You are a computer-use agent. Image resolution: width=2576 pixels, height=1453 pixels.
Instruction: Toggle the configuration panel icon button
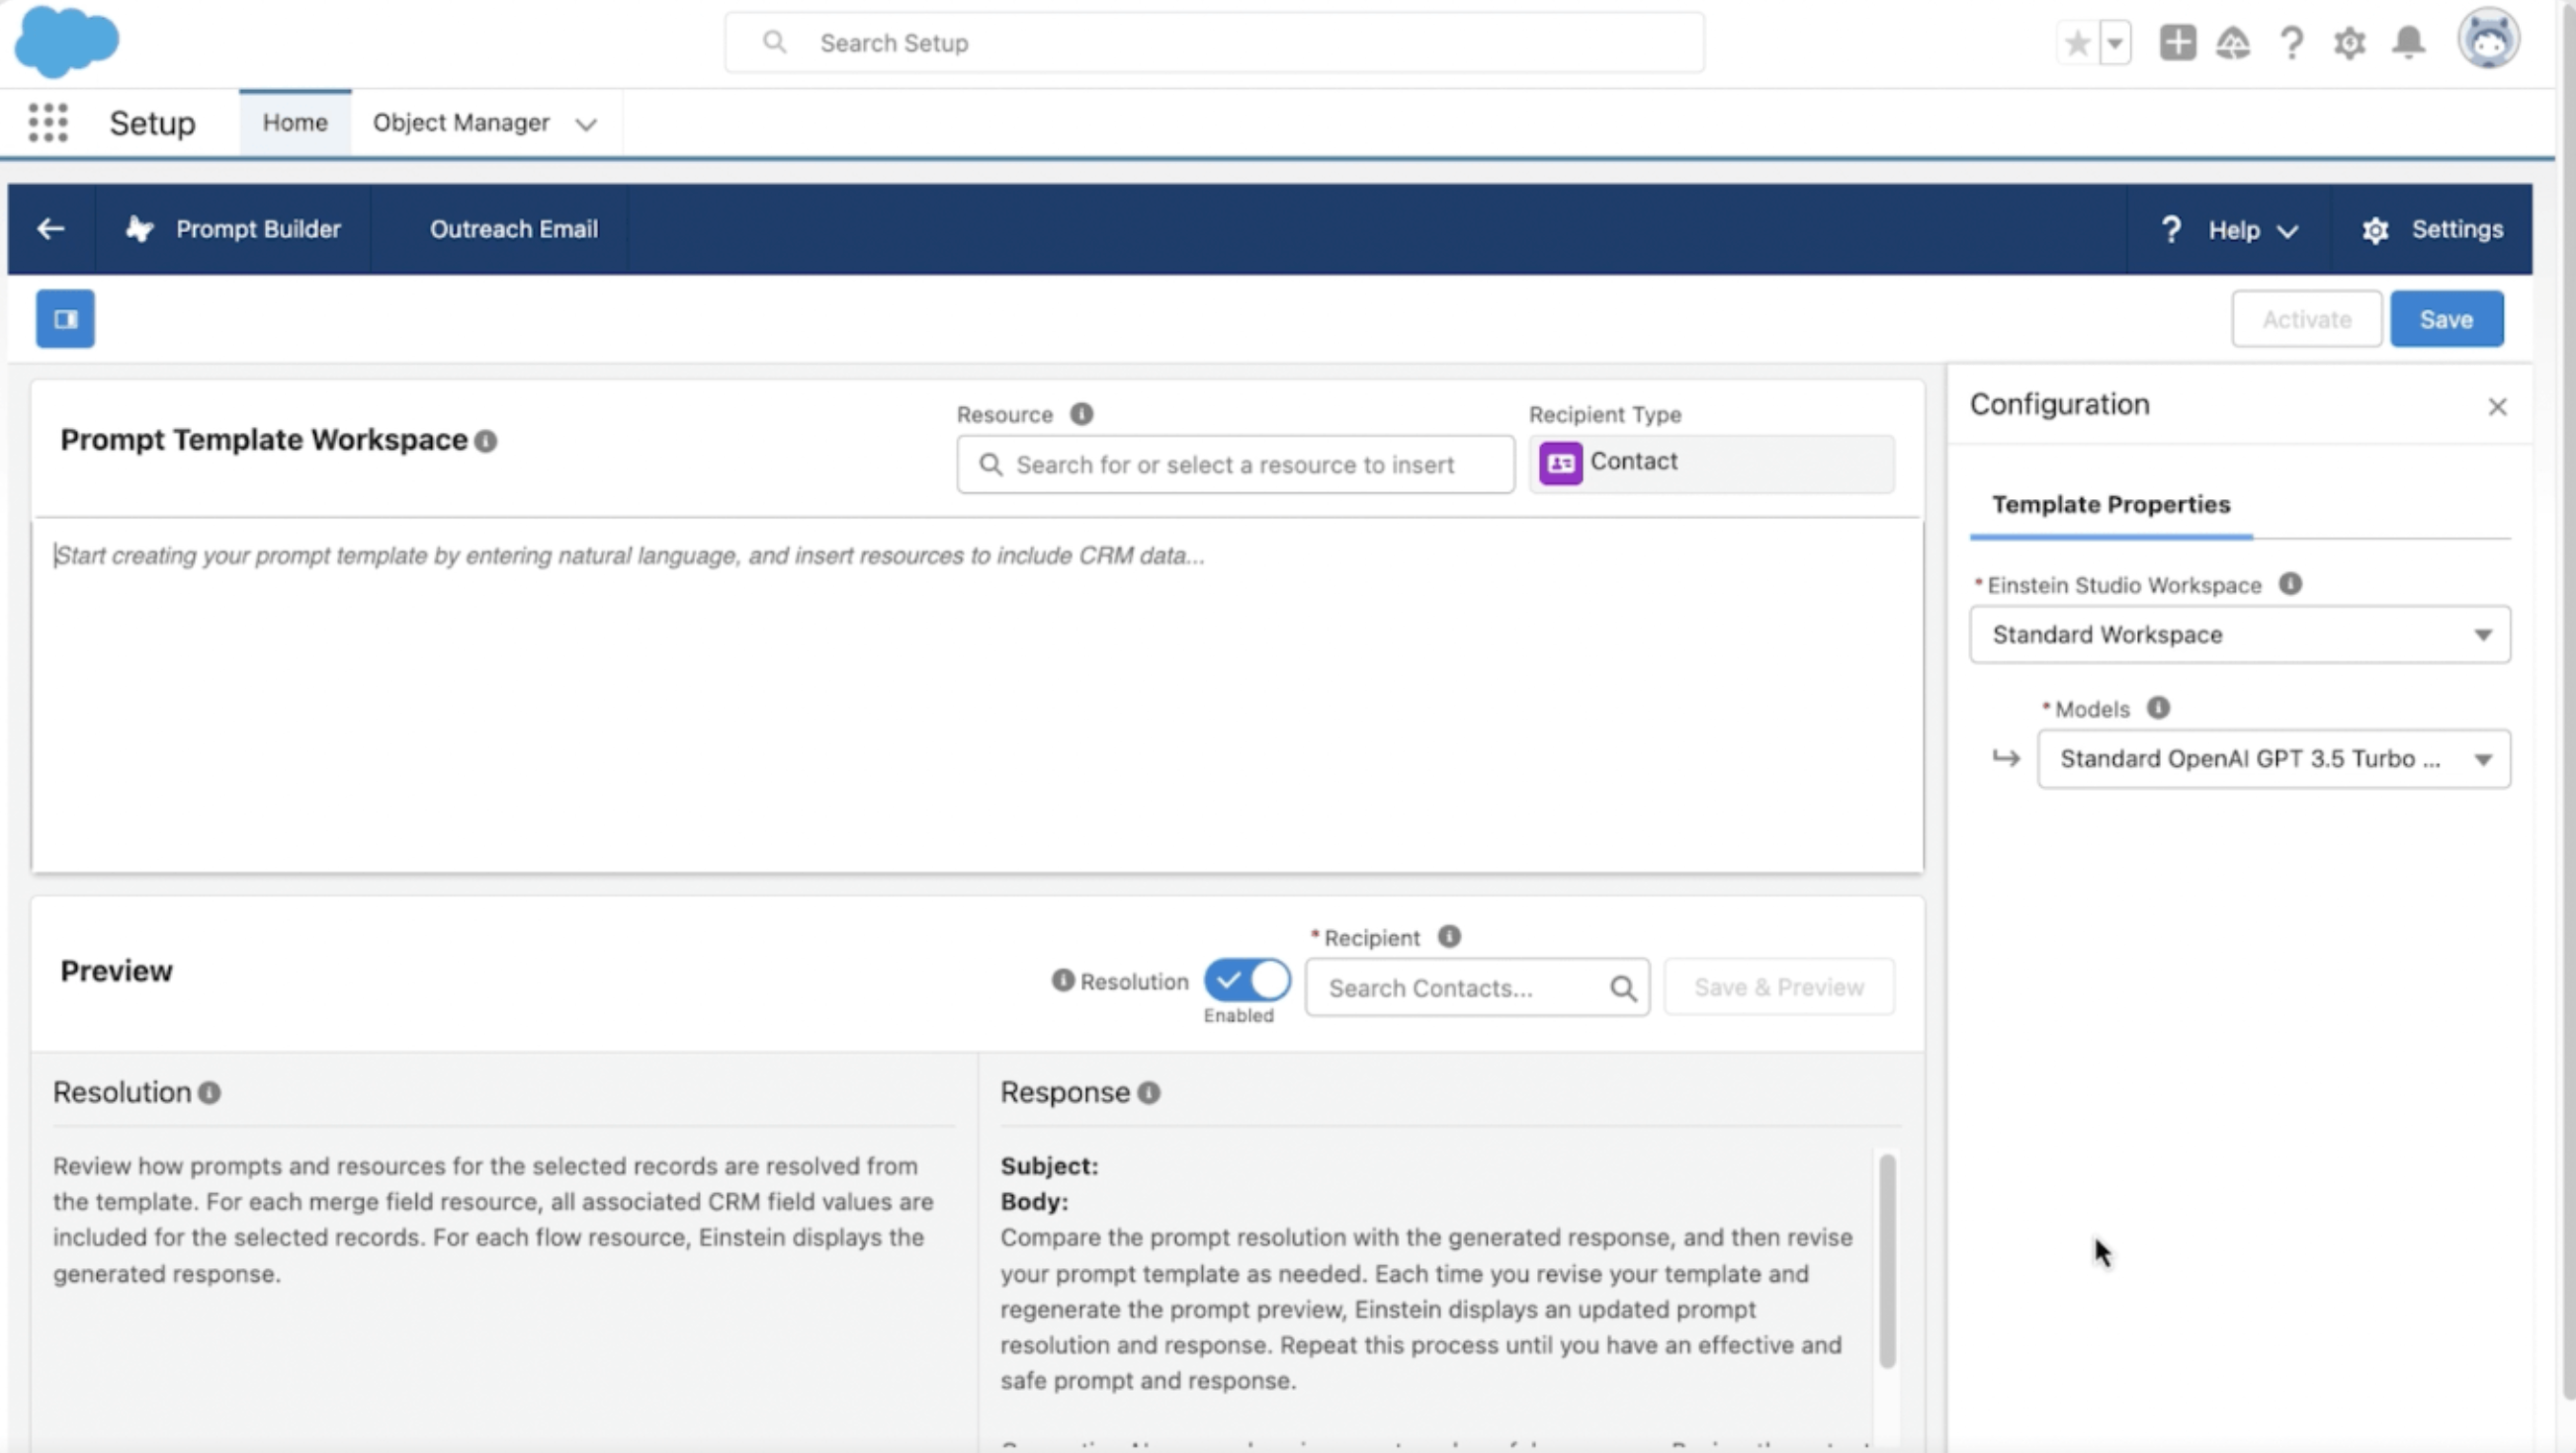65,319
